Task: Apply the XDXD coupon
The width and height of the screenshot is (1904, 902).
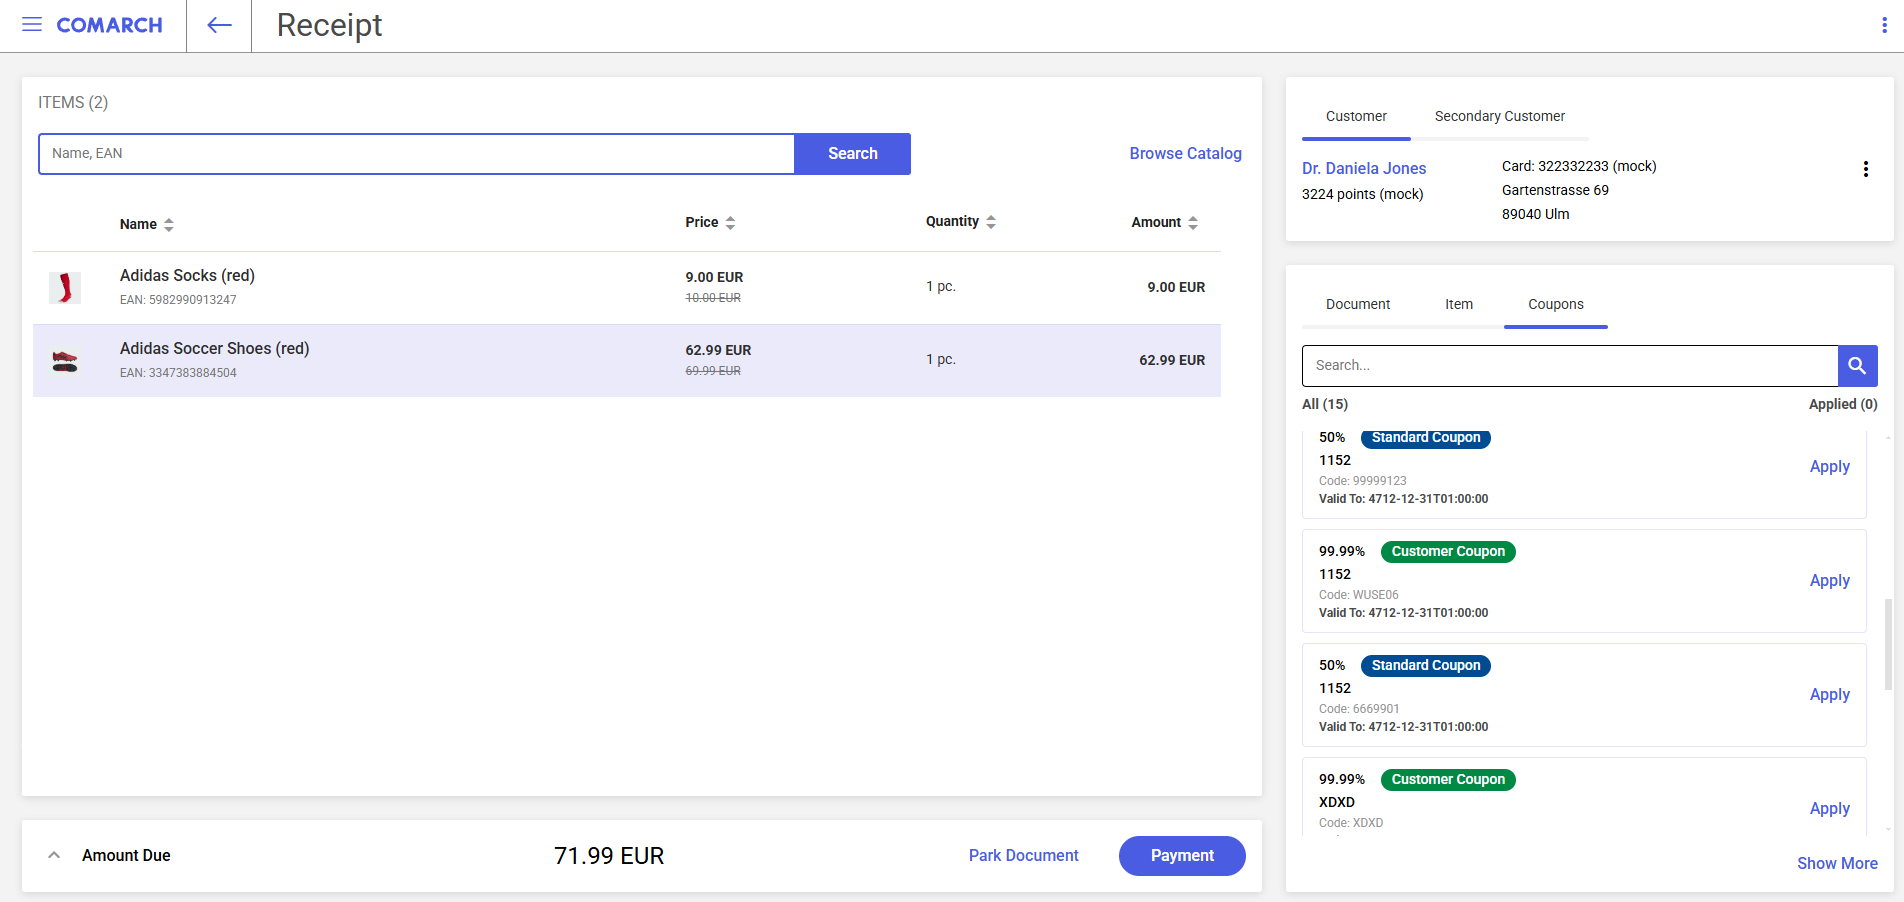Action: [x=1829, y=808]
